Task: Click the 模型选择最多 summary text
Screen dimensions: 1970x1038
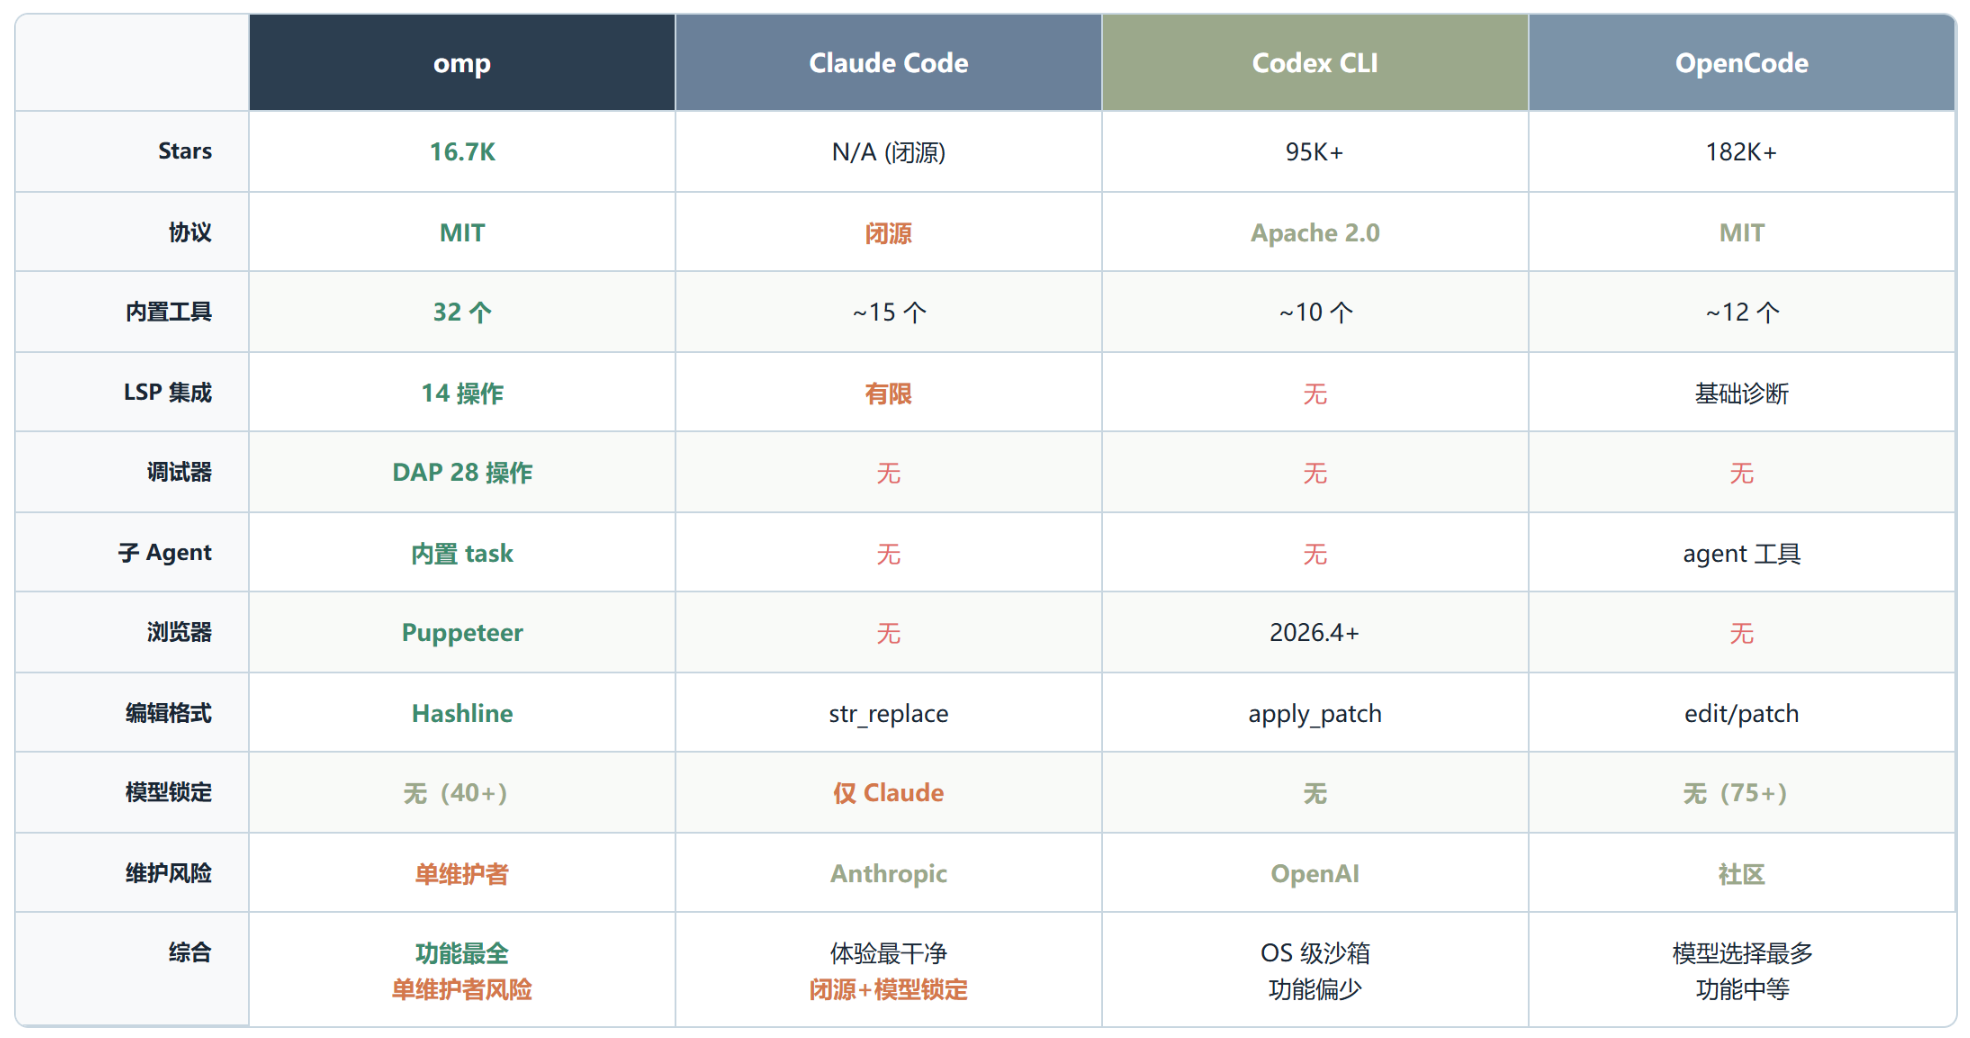Action: (1742, 953)
